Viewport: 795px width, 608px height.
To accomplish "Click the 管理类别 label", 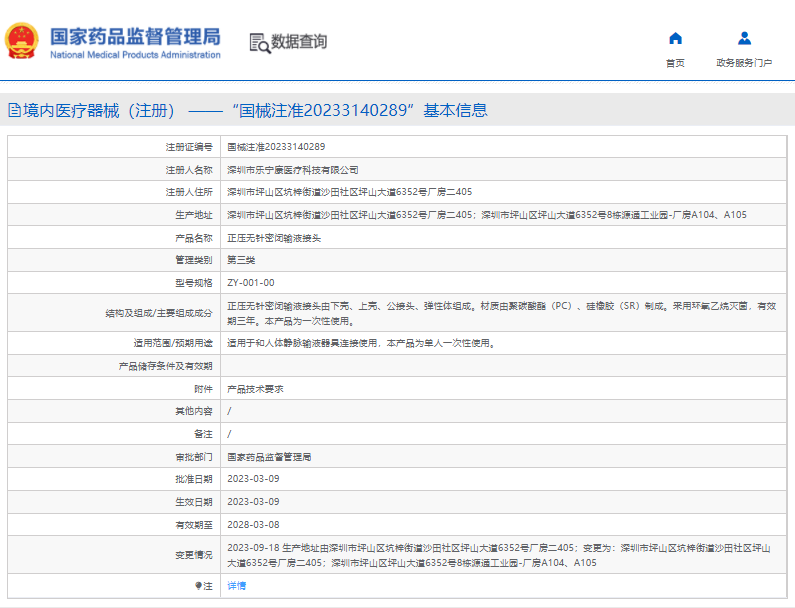I will click(x=194, y=260).
